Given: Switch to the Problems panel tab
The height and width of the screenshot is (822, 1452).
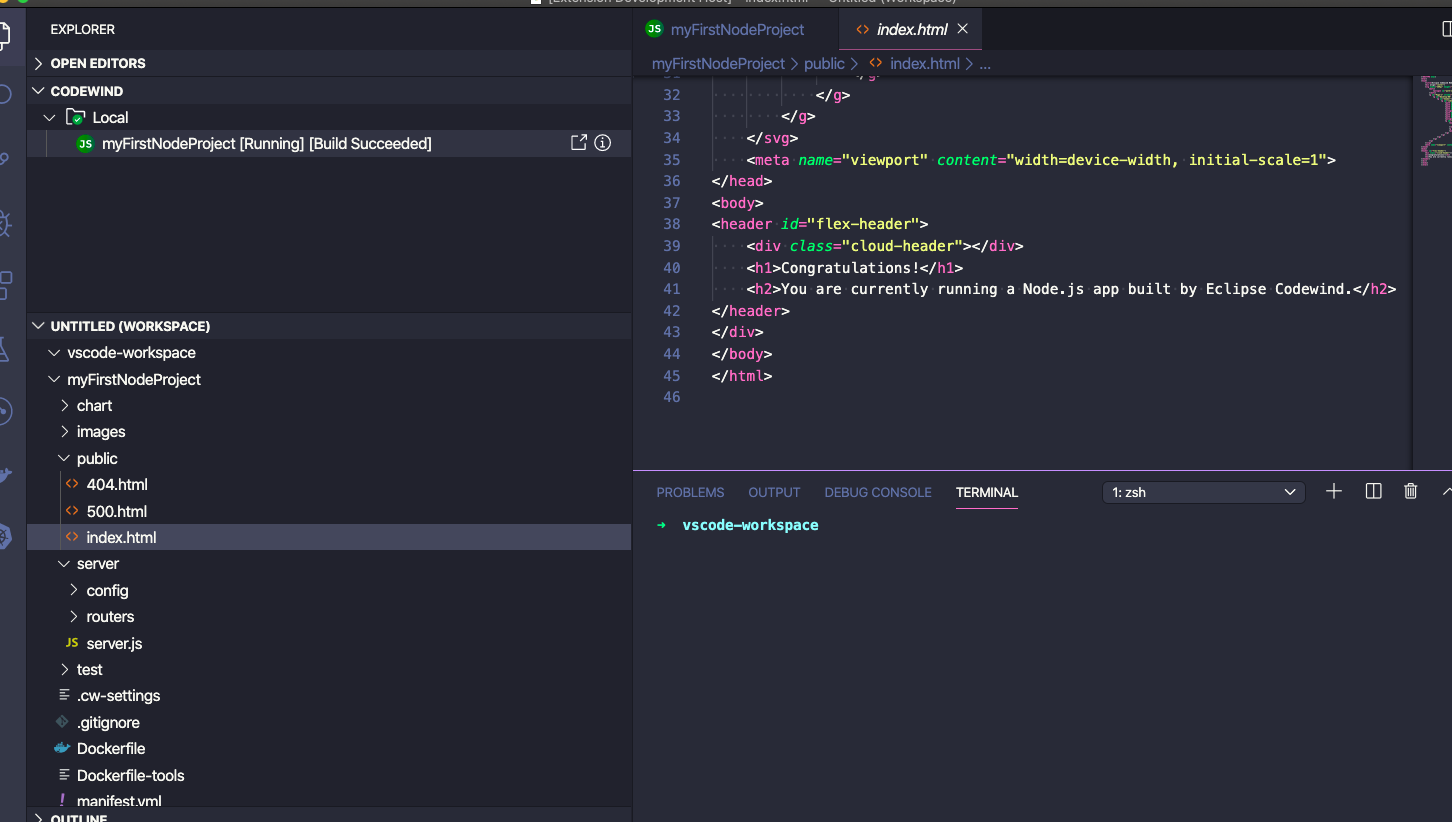Looking at the screenshot, I should [690, 492].
